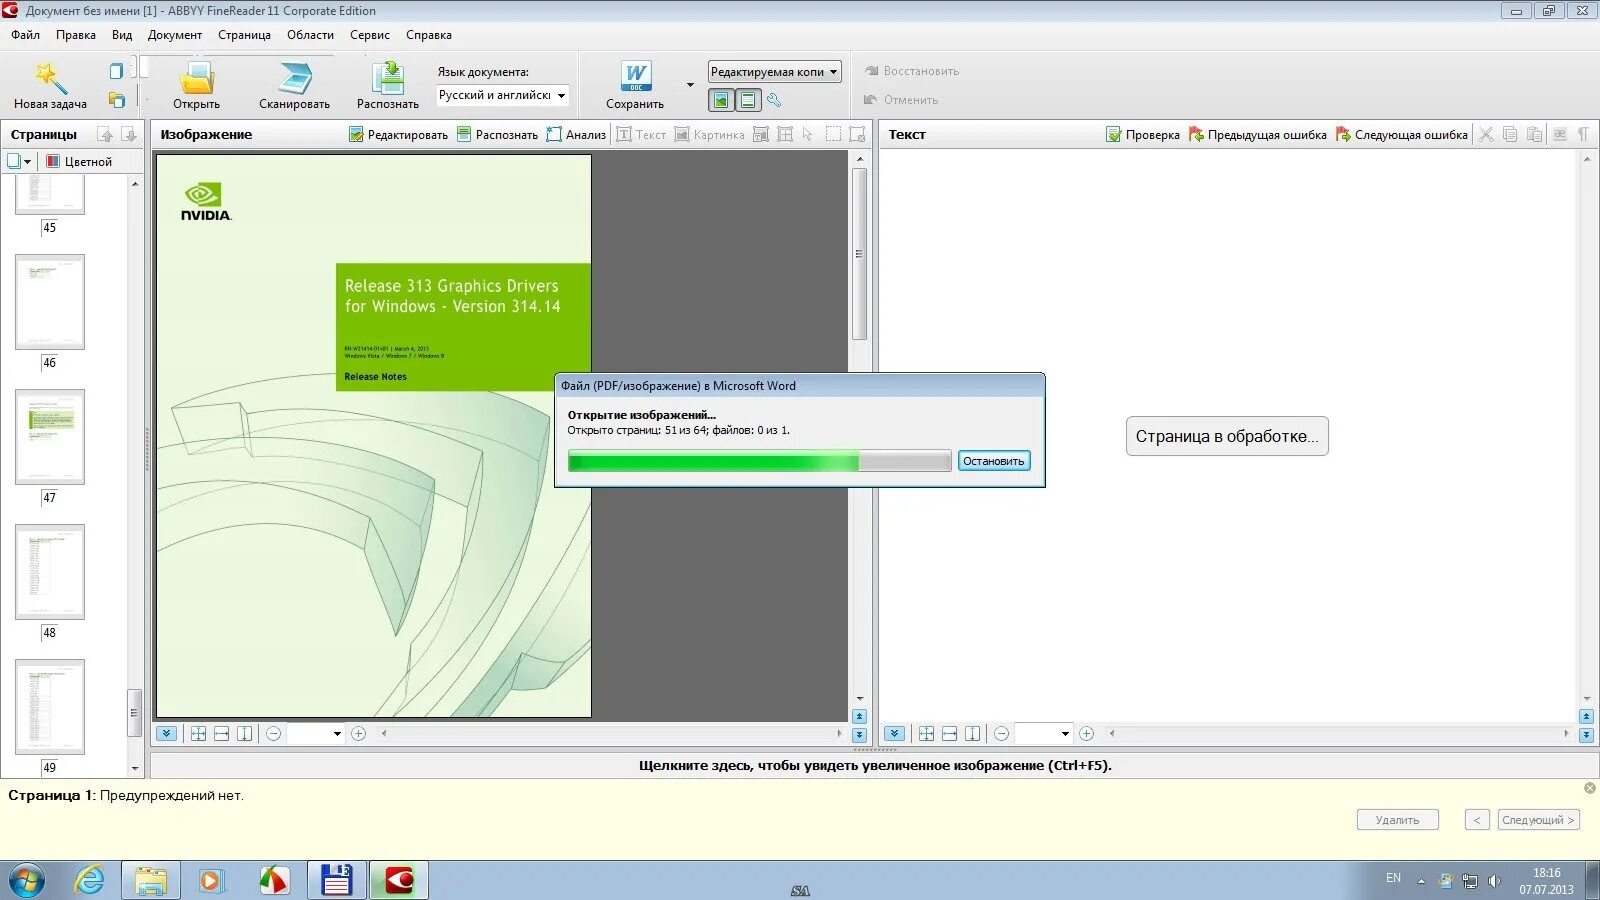Click the table area tool icon
1600x900 pixels.
[x=785, y=134]
